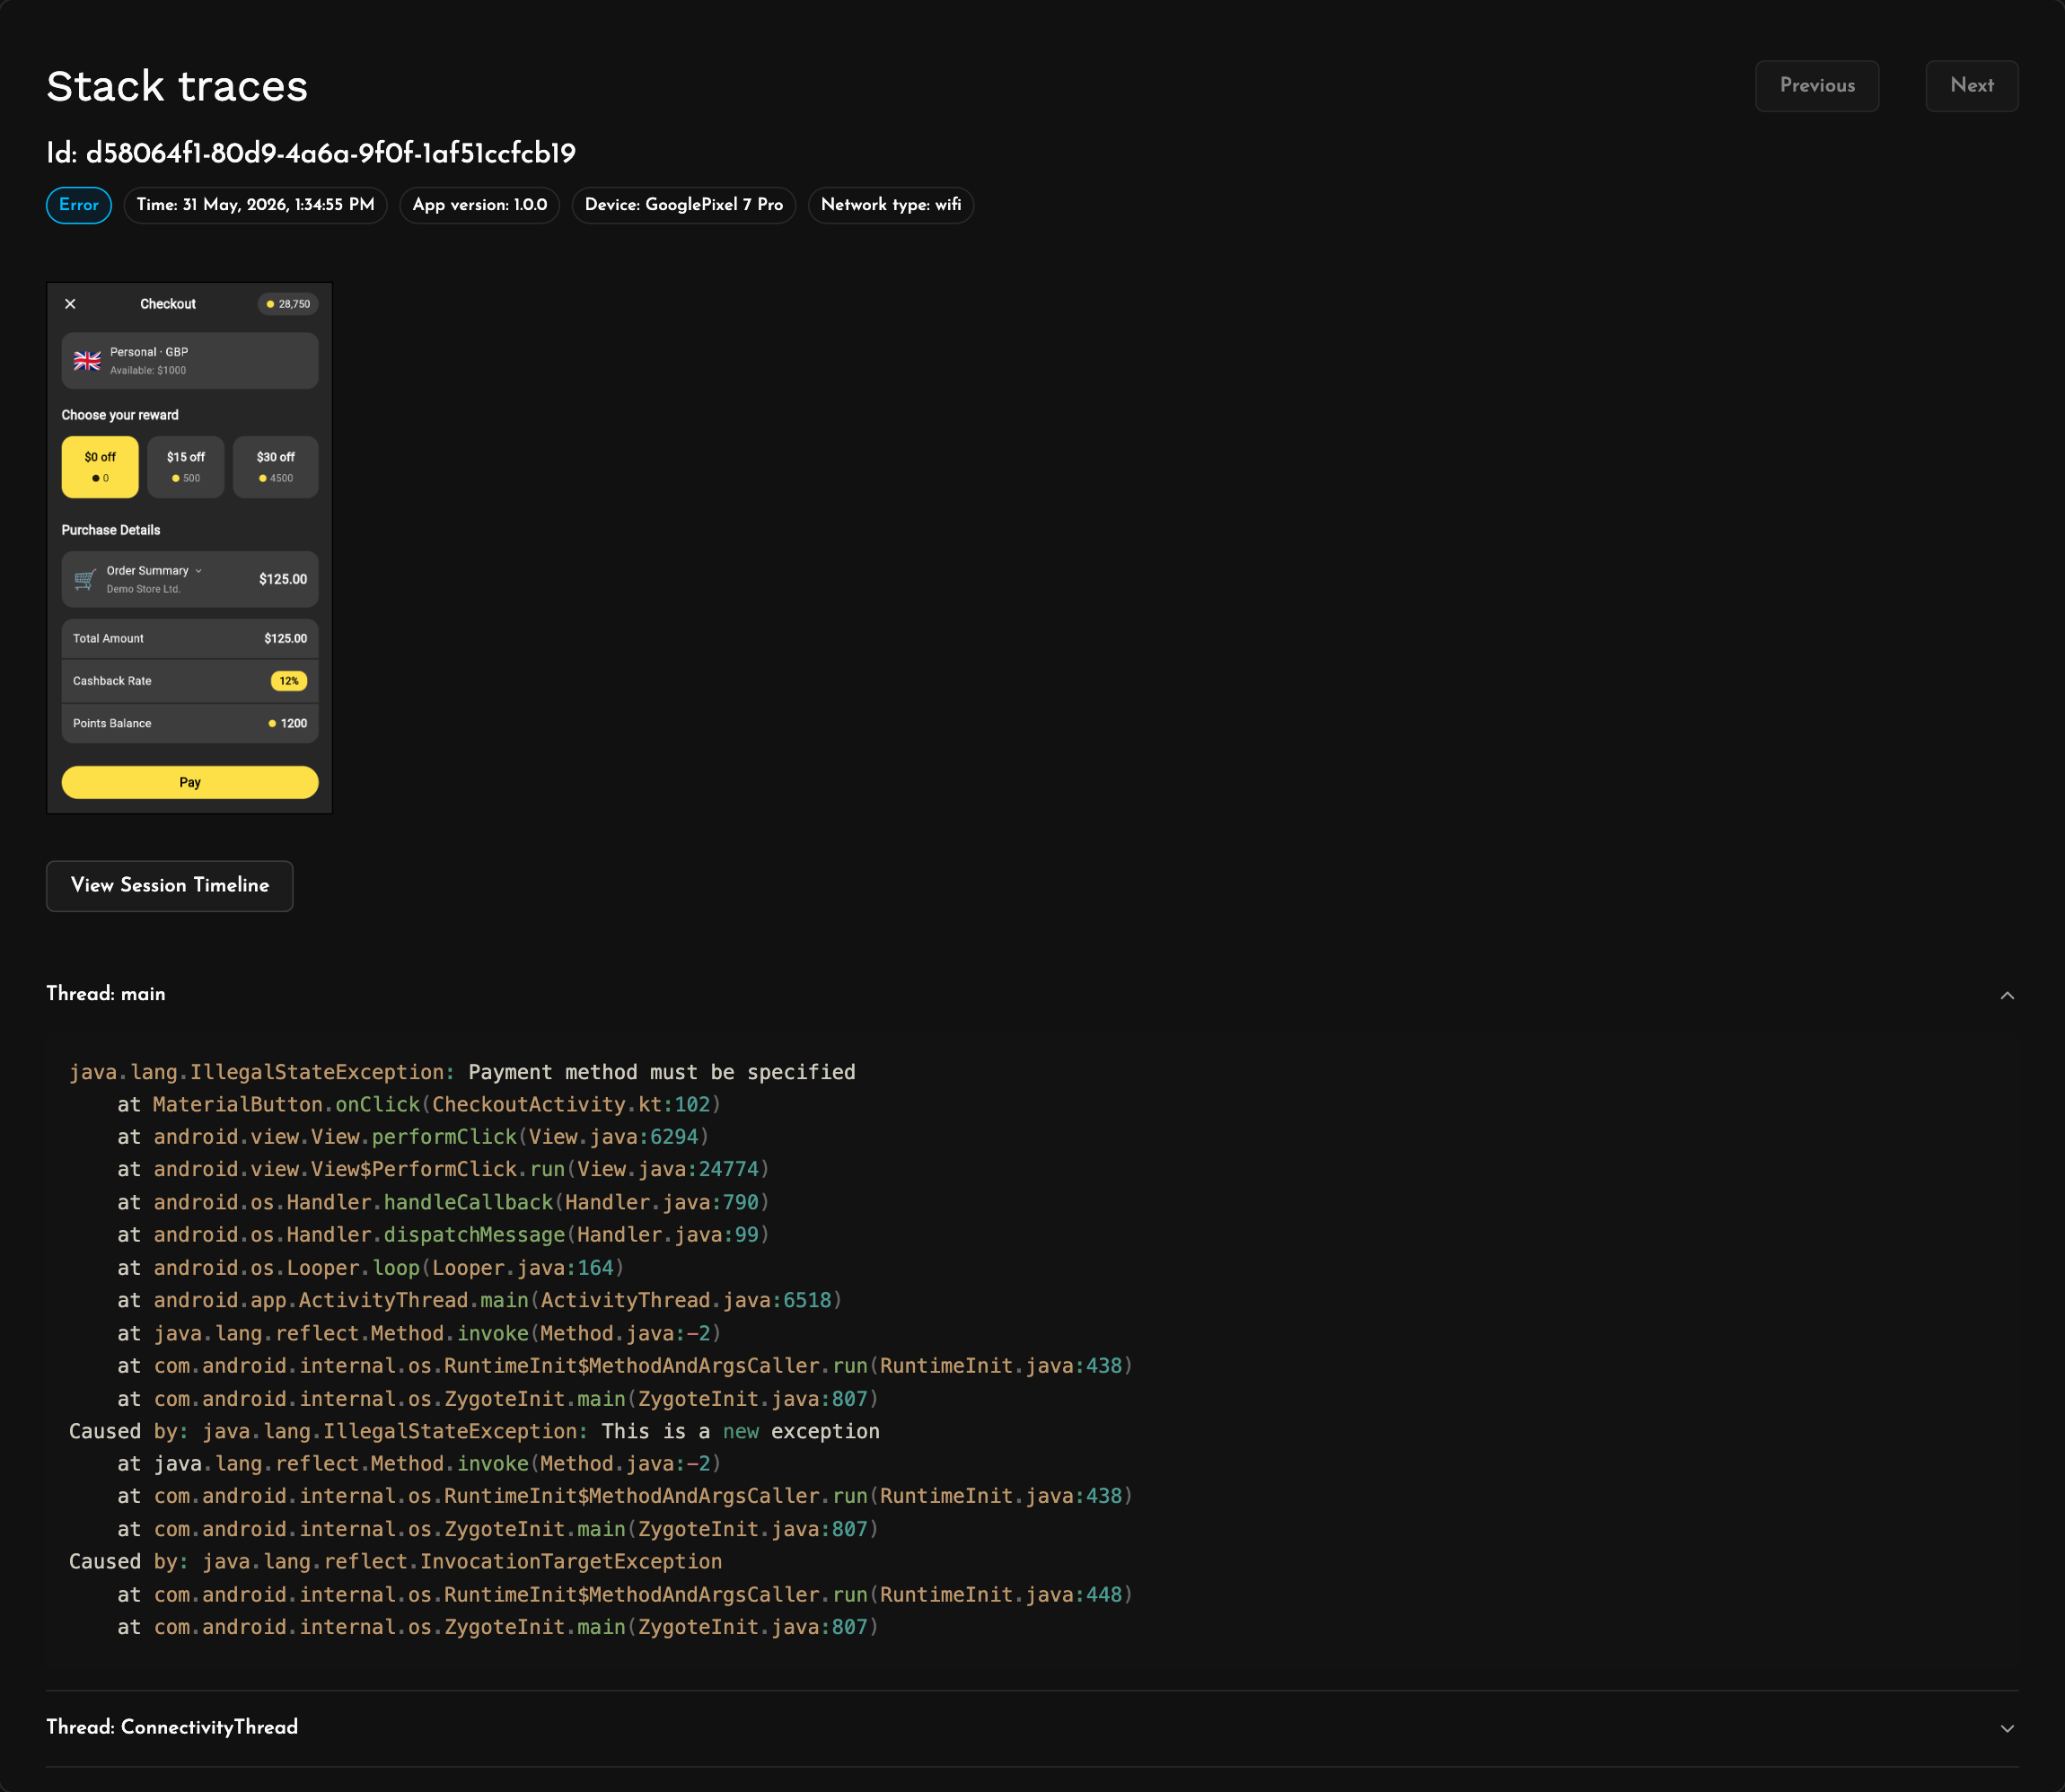The image size is (2065, 1792).
Task: Click the 'Payment method must be specified' line
Action: (462, 1072)
